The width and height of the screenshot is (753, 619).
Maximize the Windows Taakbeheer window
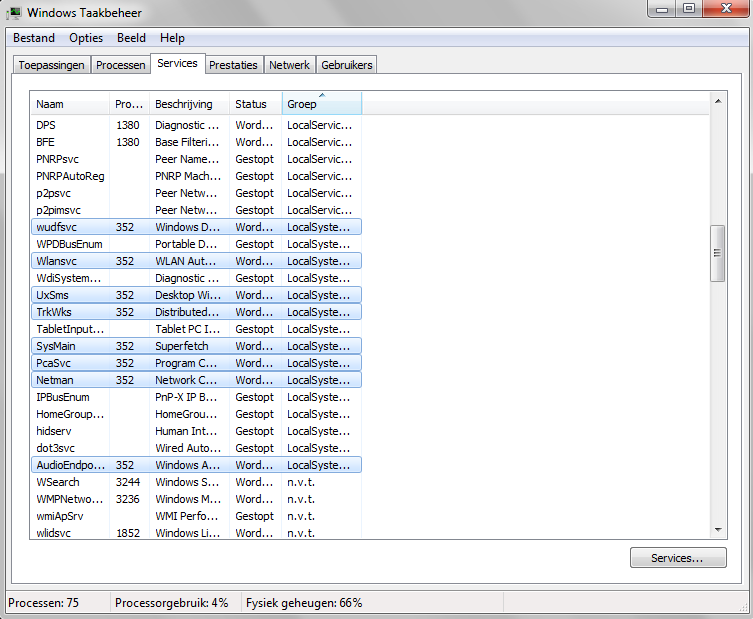point(689,9)
